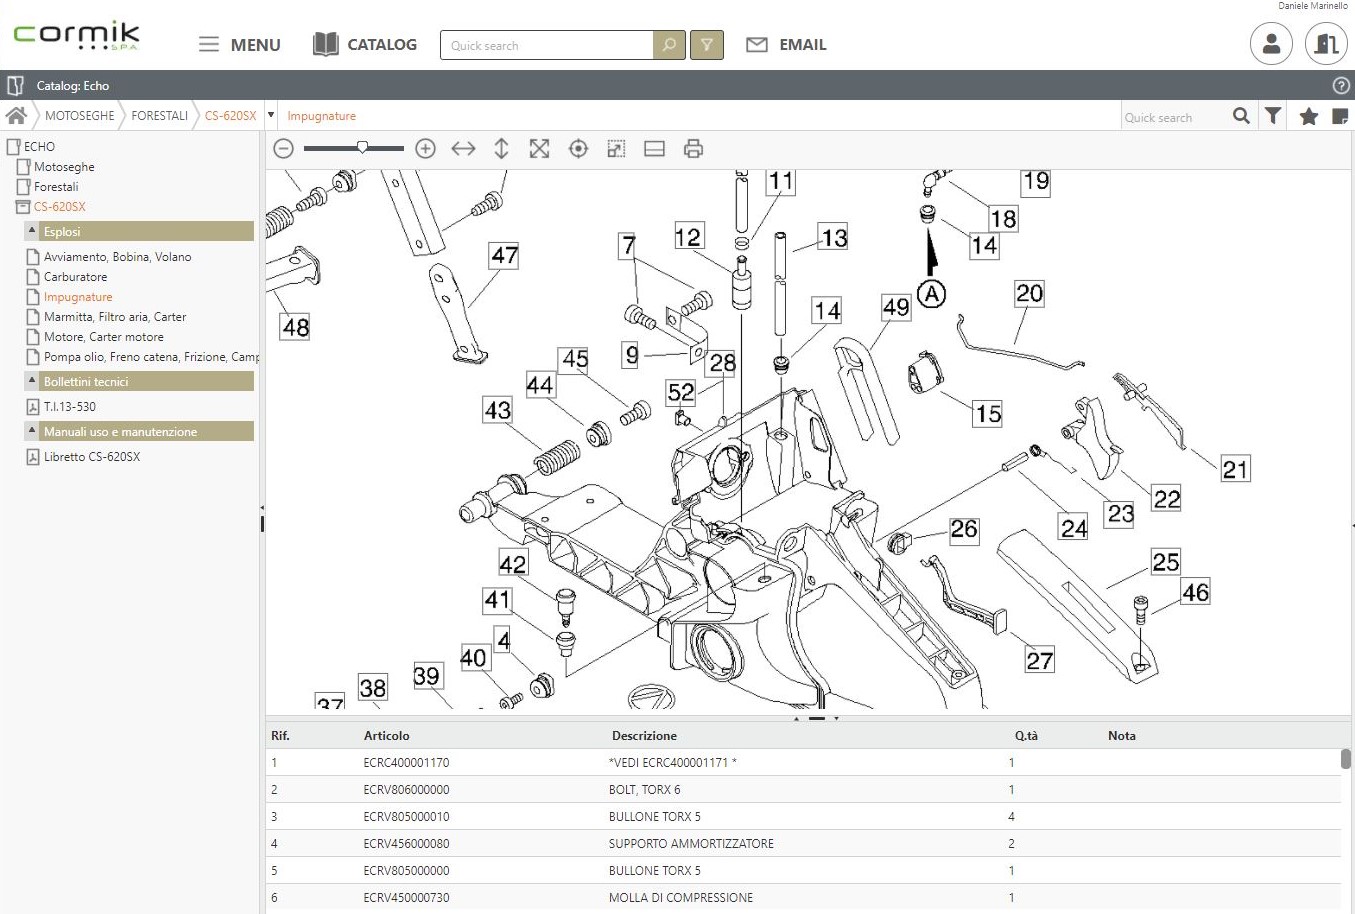The image size is (1355, 914).
Task: Collapse Manuali uso e manutenzione section
Action: tap(32, 431)
